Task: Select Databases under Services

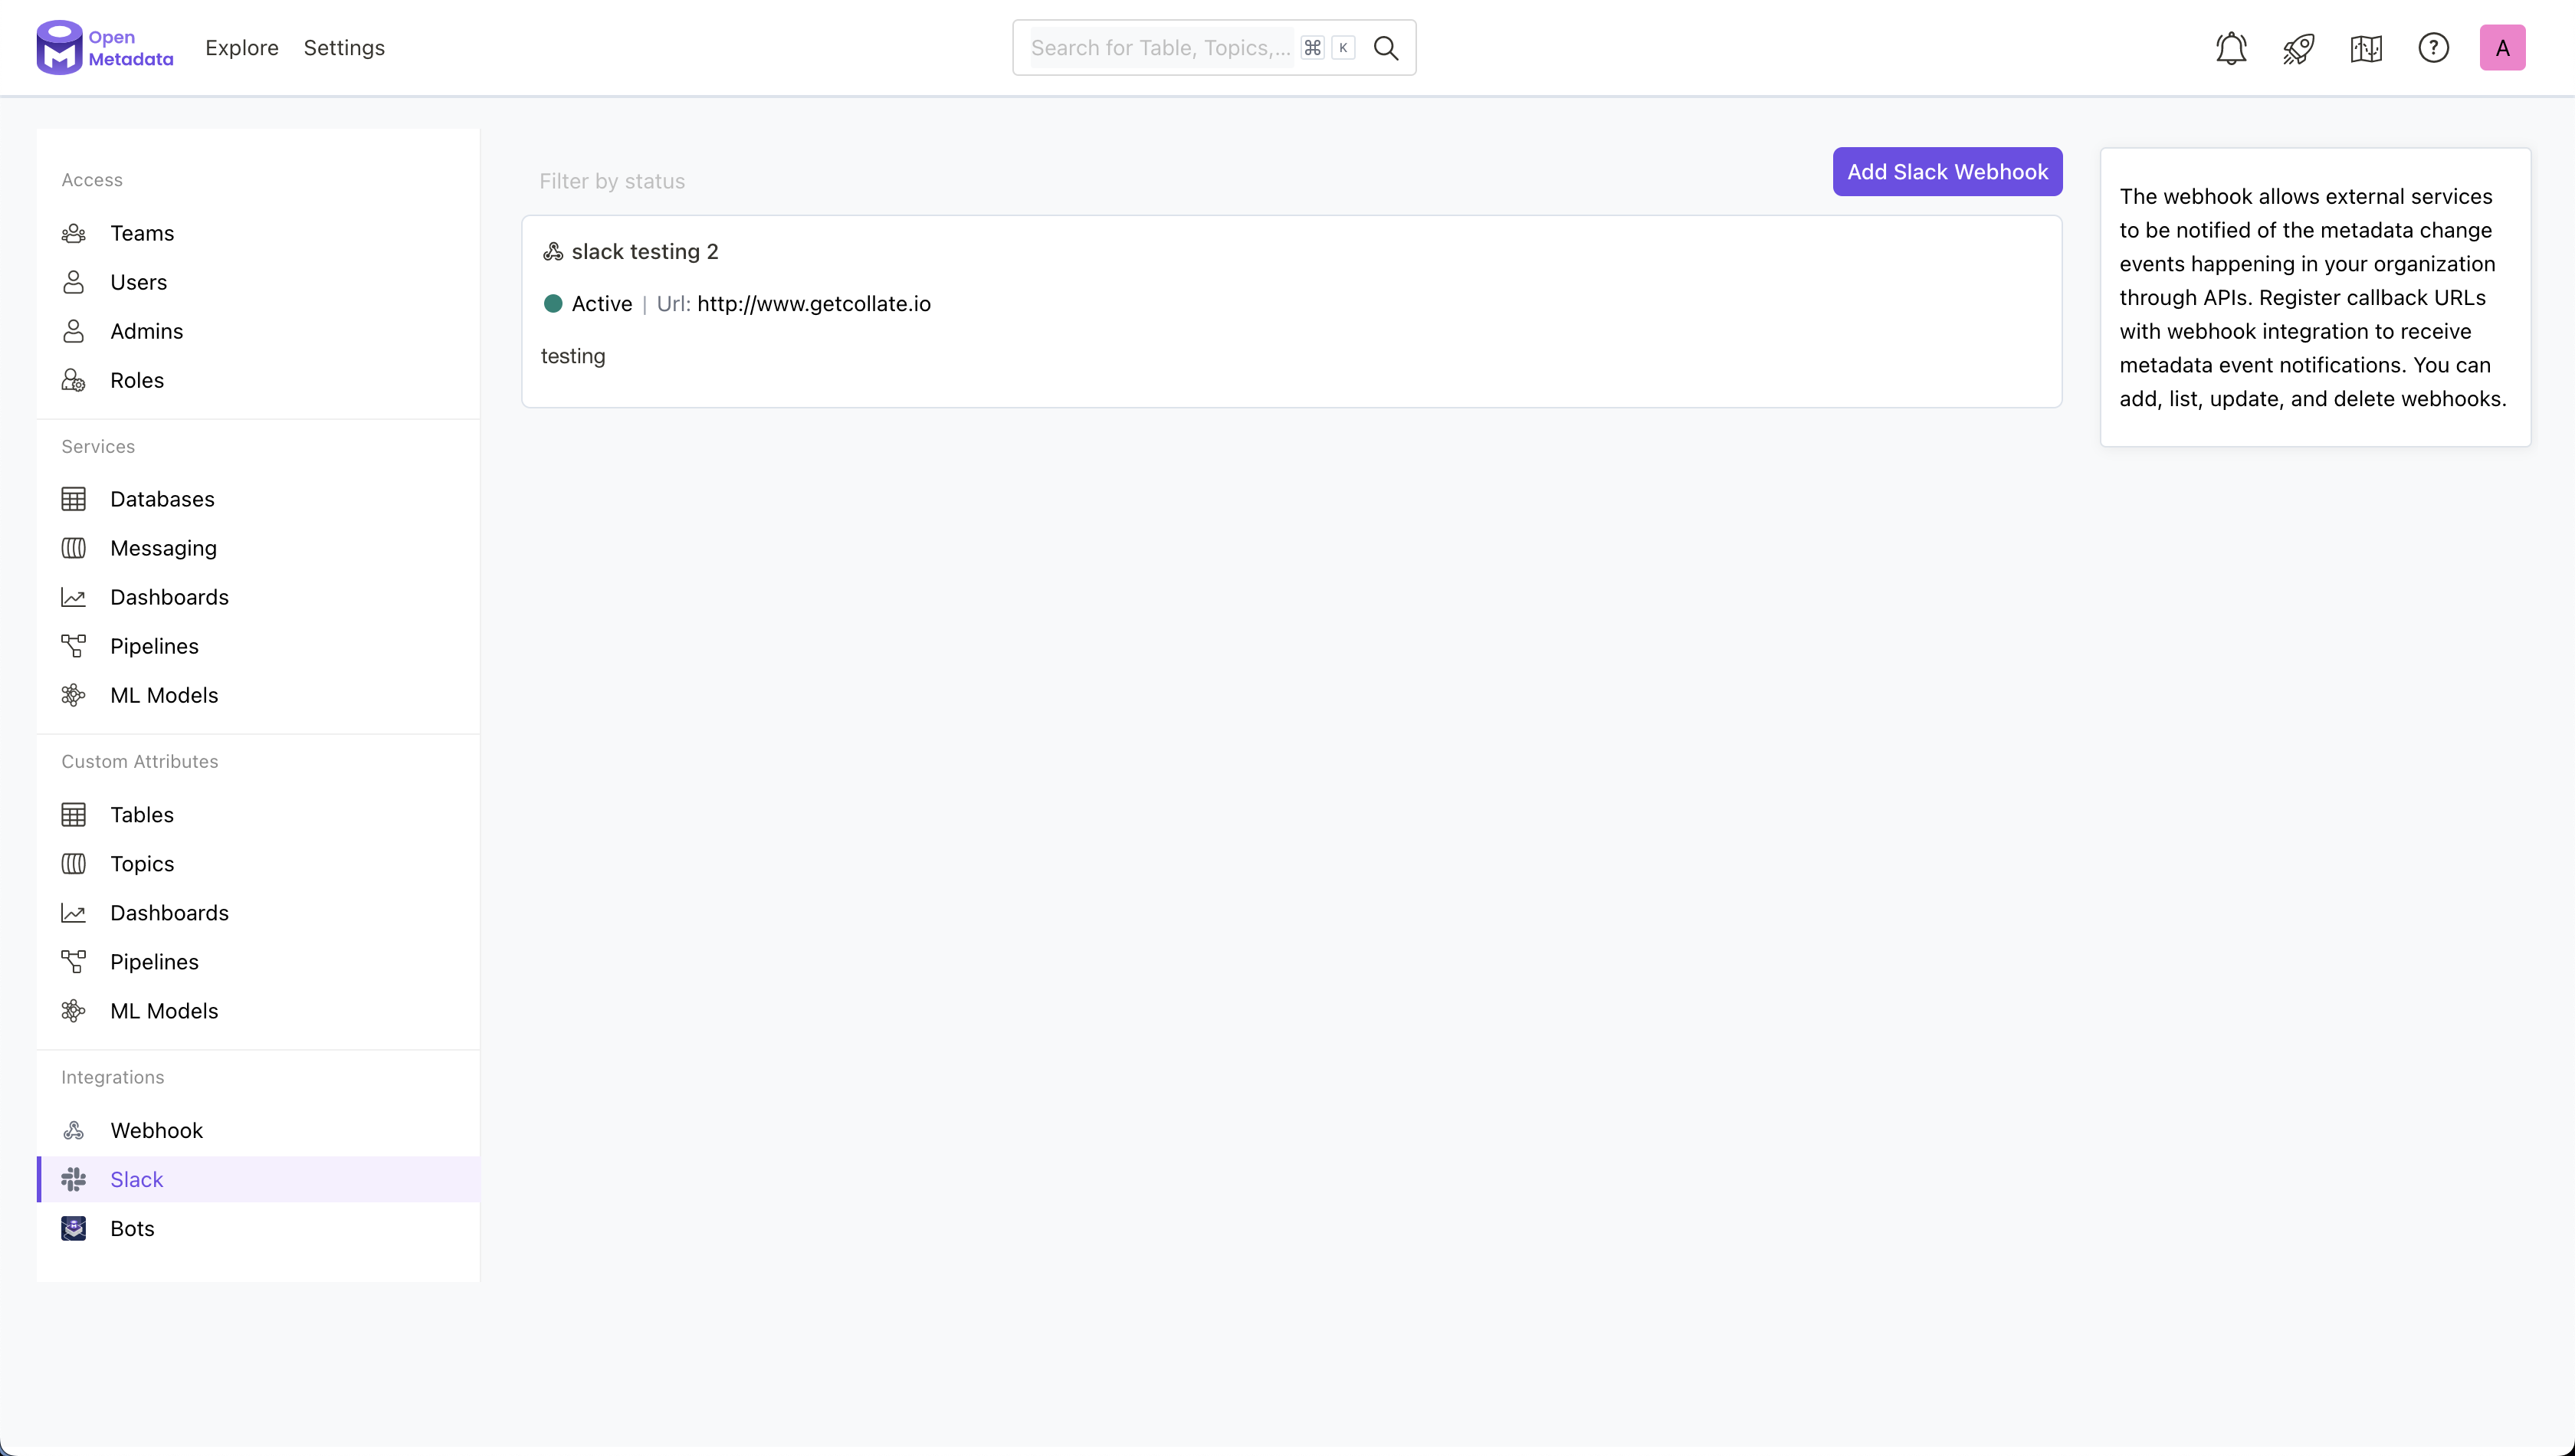Action: point(162,499)
